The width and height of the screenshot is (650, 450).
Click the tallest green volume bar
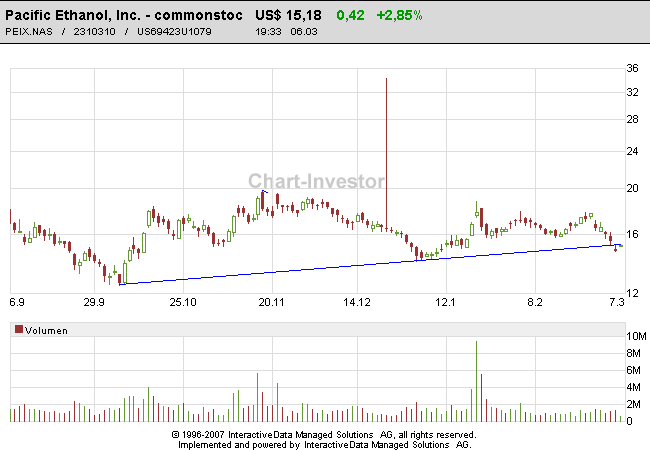click(476, 381)
